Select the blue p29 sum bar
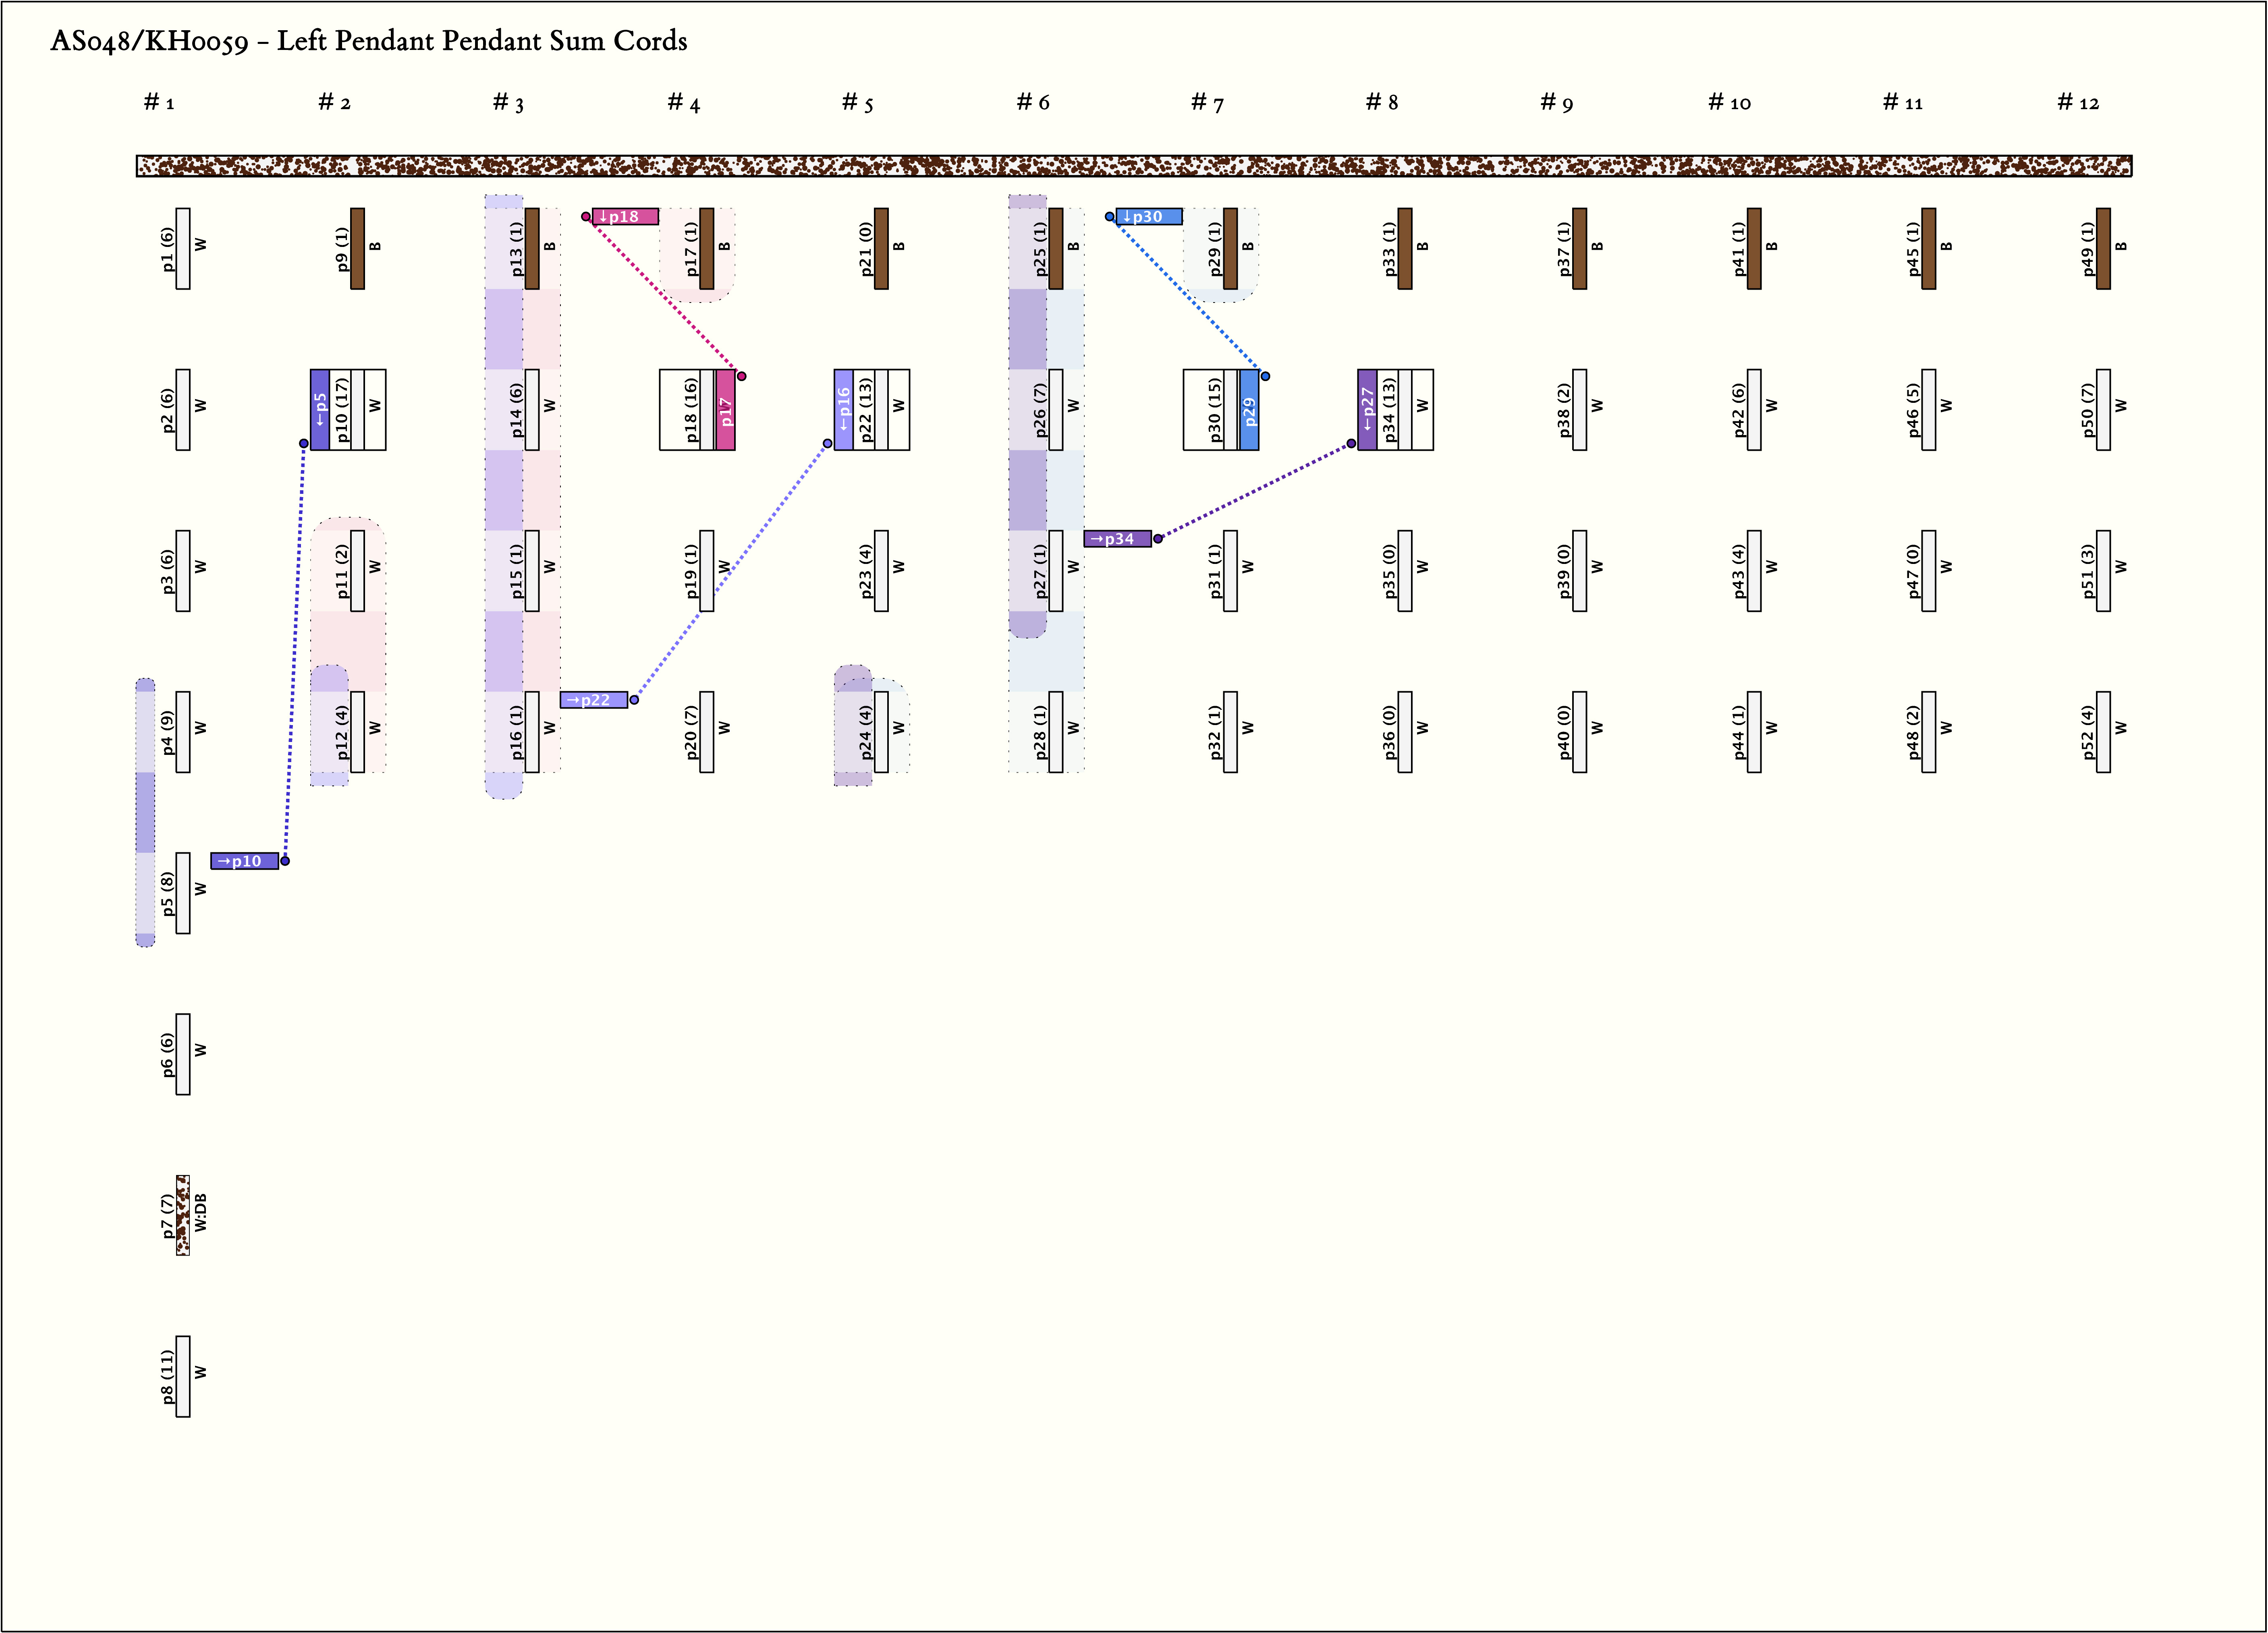 [x=1249, y=410]
